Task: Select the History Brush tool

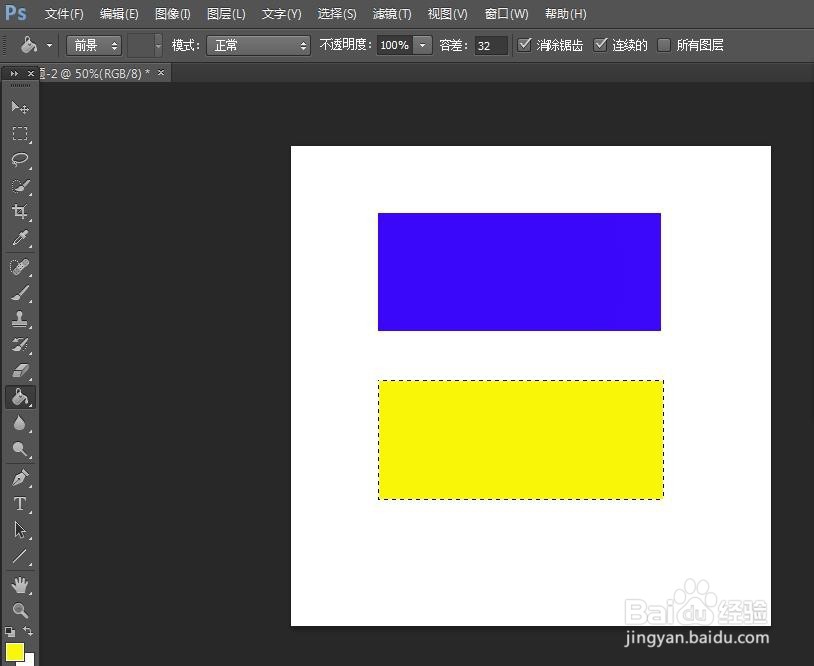Action: click(20, 345)
